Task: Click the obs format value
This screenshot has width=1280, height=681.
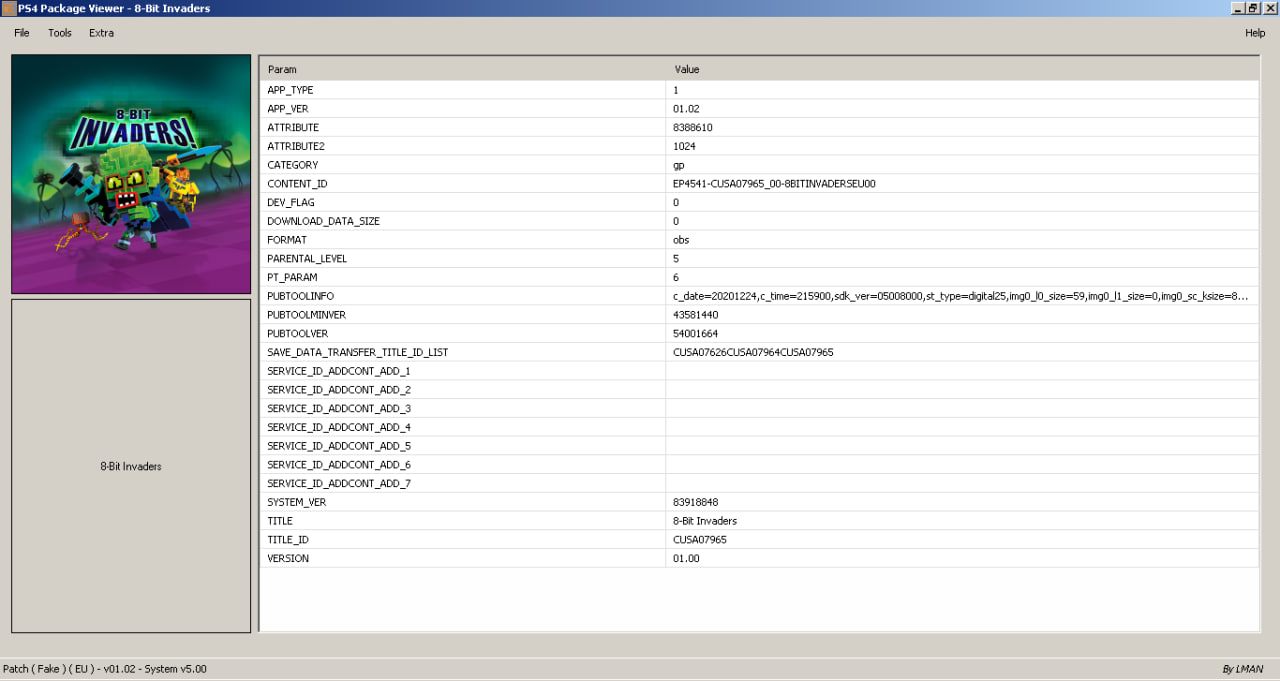Action: pos(681,240)
